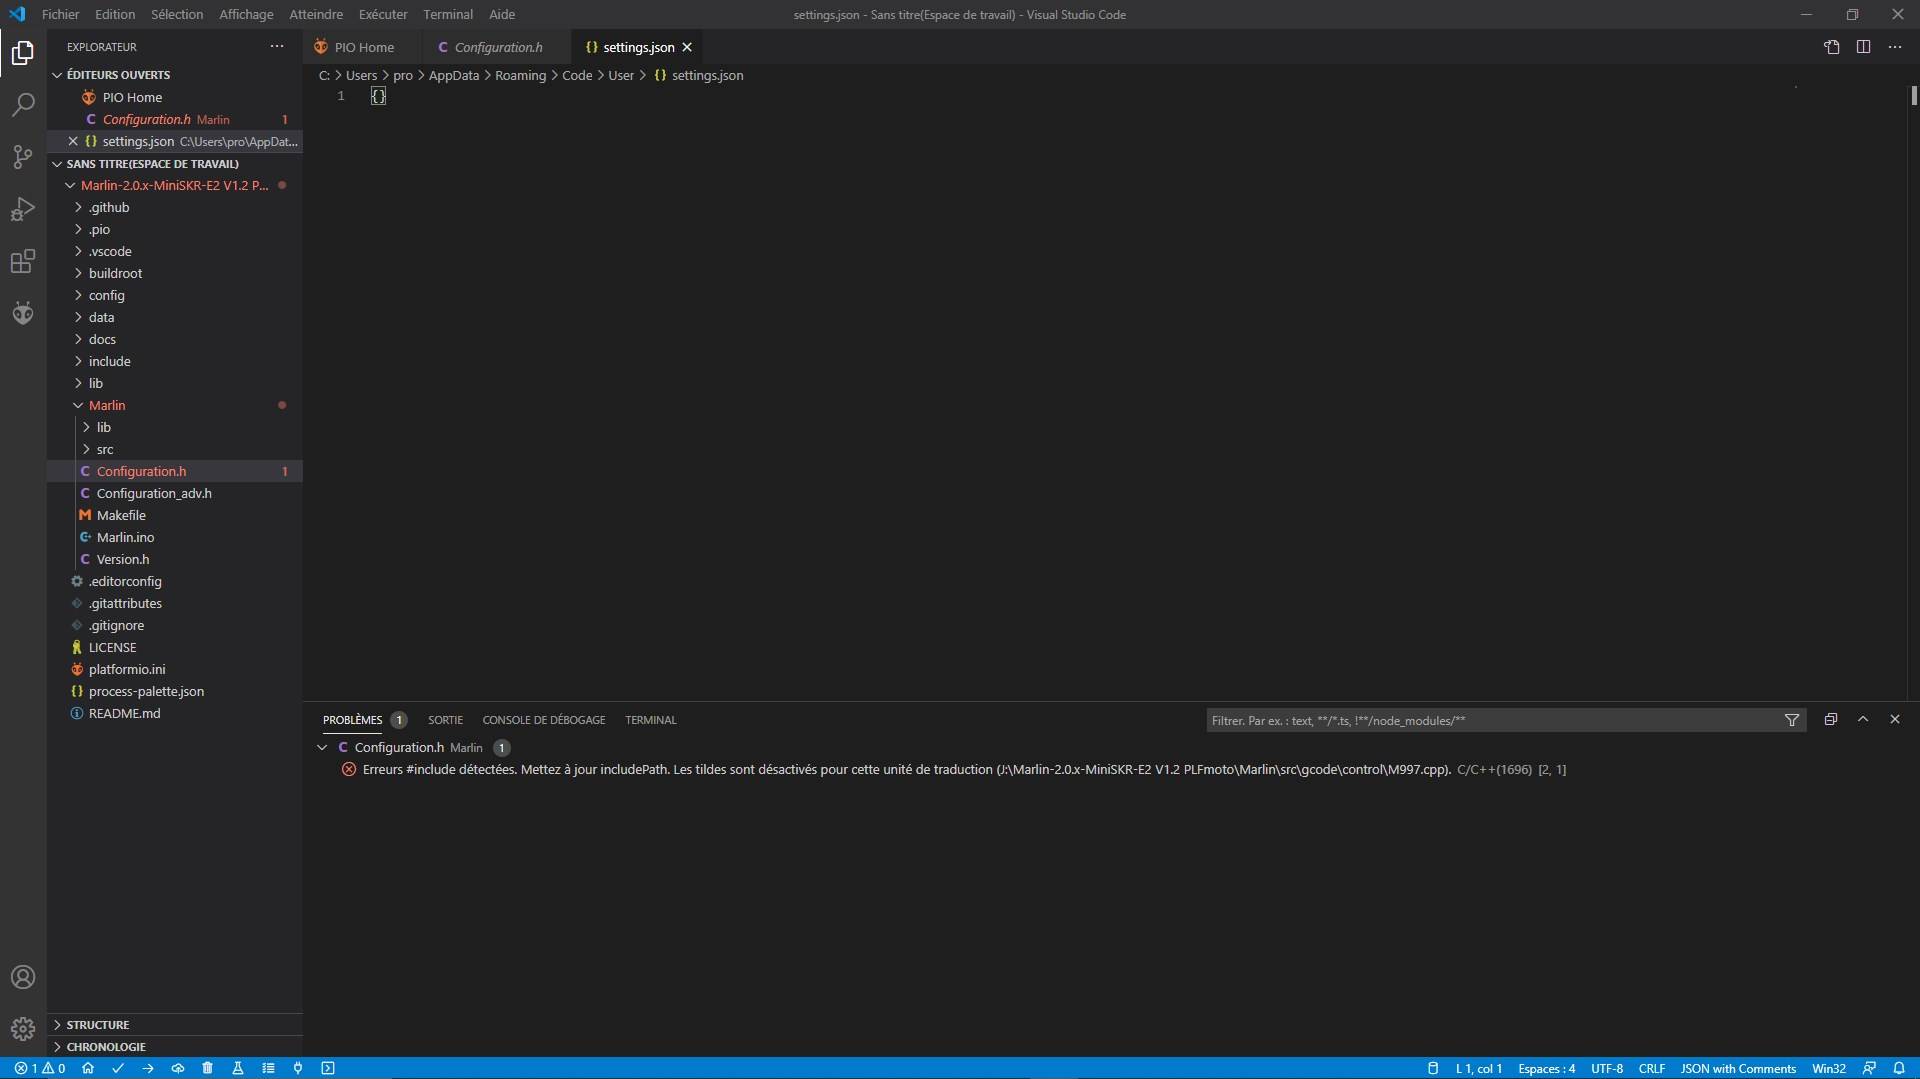Collapse all problems in panel
This screenshot has width=1920, height=1079.
pyautogui.click(x=1831, y=719)
